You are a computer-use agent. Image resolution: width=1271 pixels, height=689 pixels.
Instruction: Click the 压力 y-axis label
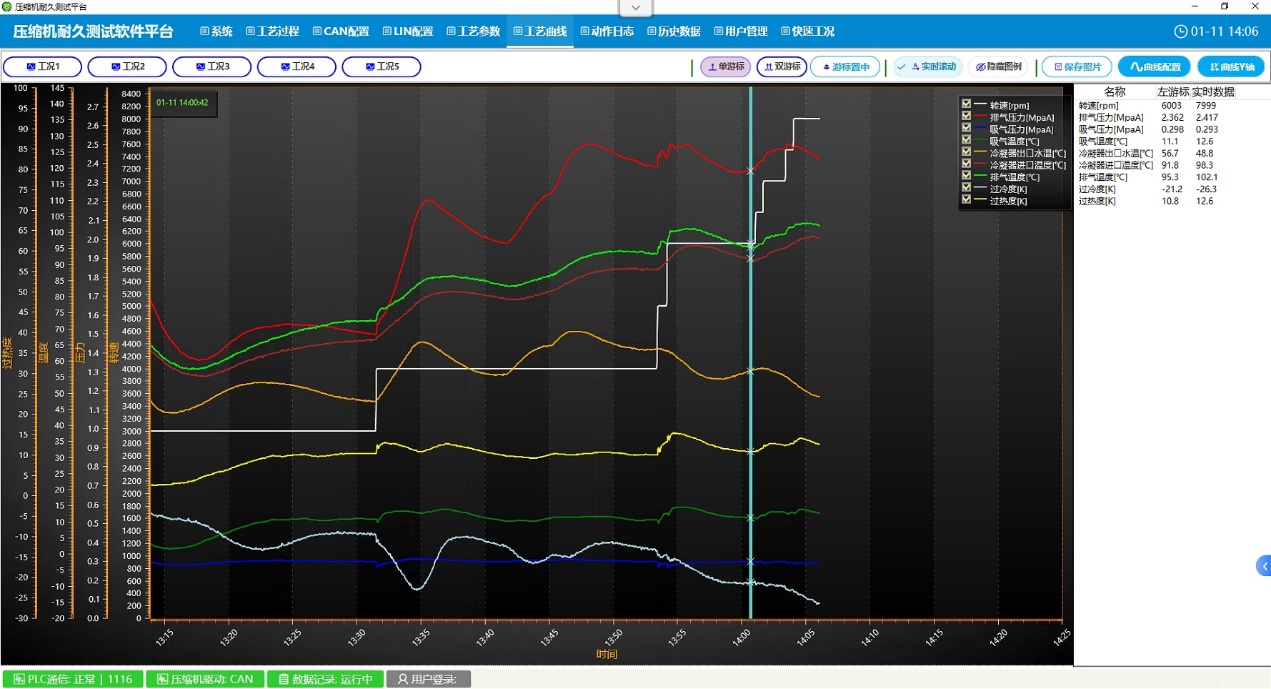[x=80, y=352]
